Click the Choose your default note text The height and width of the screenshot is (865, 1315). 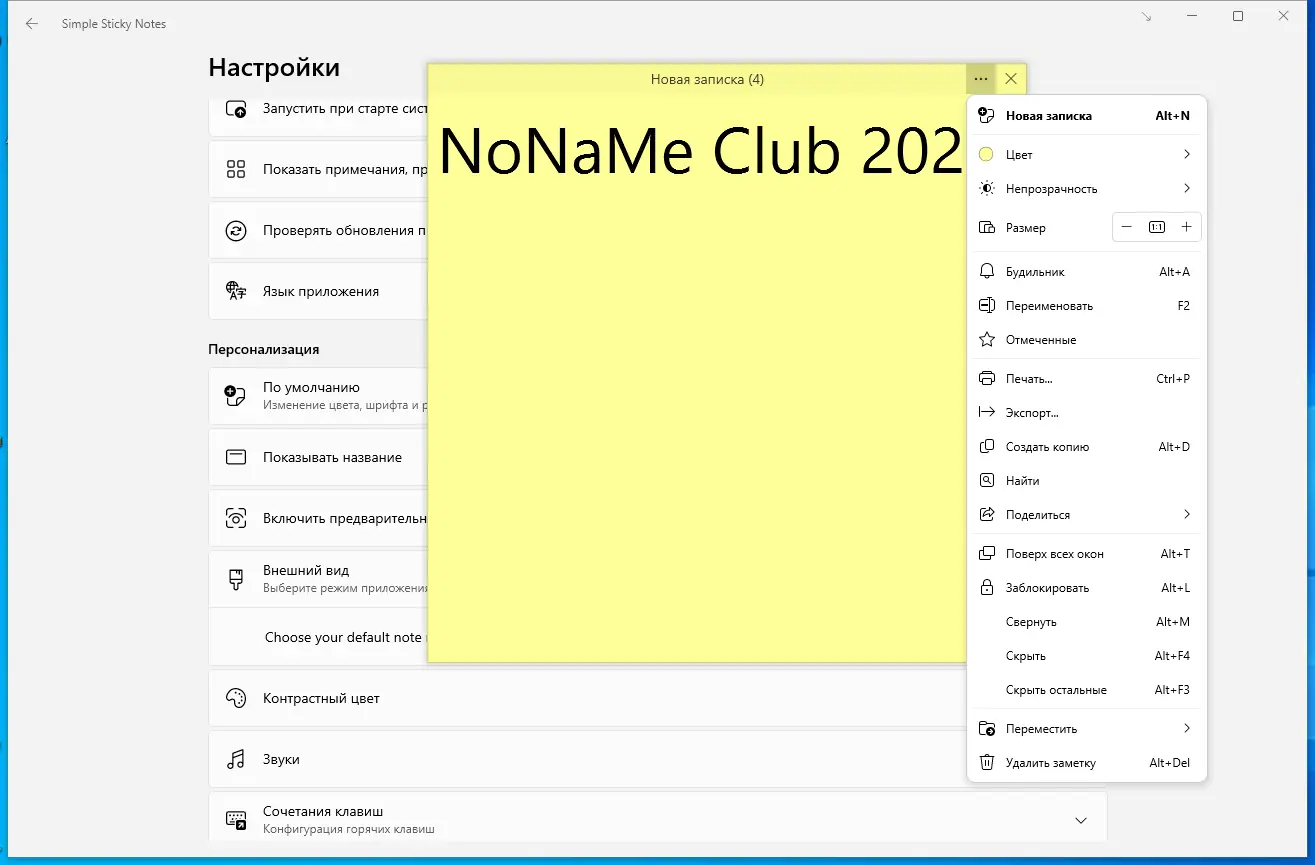coord(343,637)
